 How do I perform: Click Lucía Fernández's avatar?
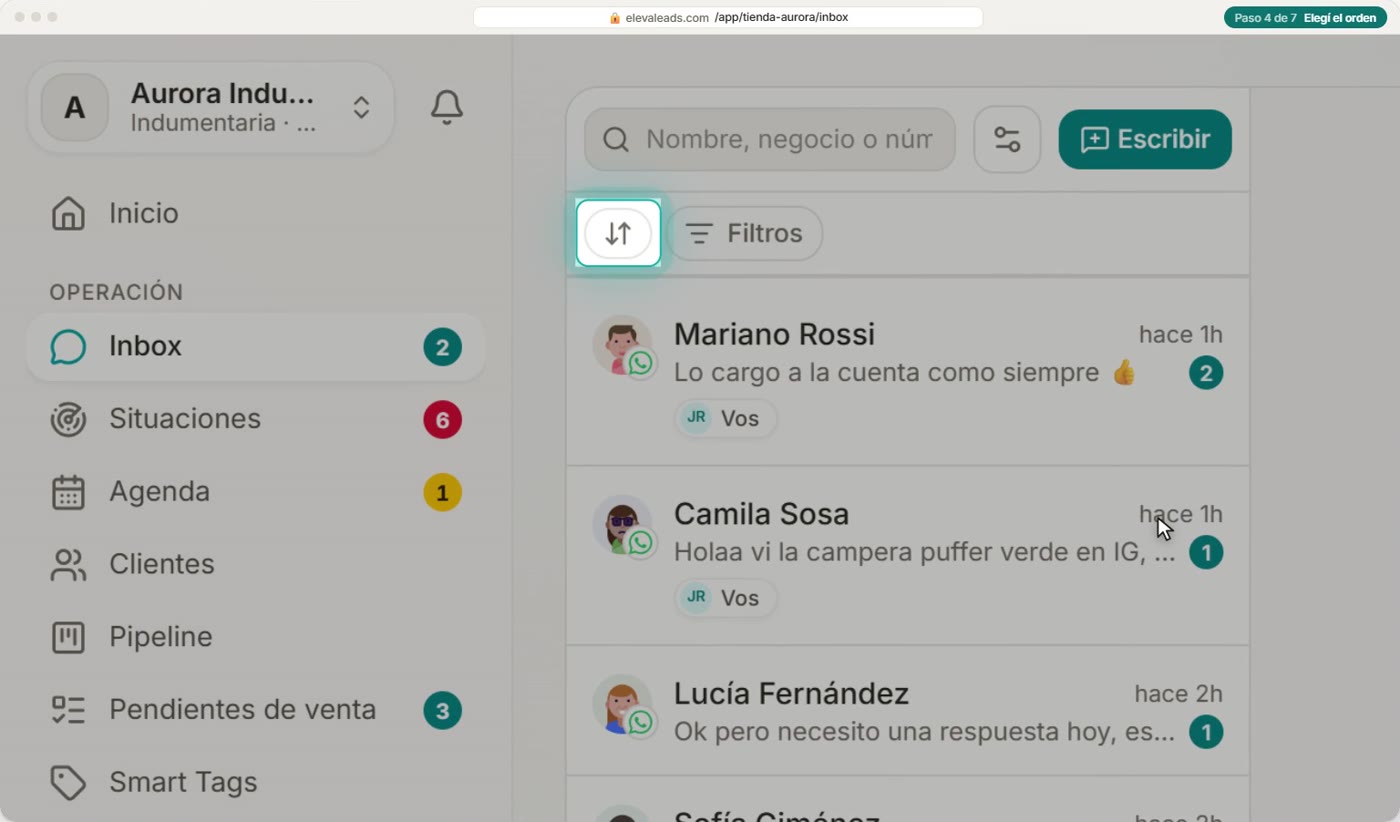coord(622,704)
